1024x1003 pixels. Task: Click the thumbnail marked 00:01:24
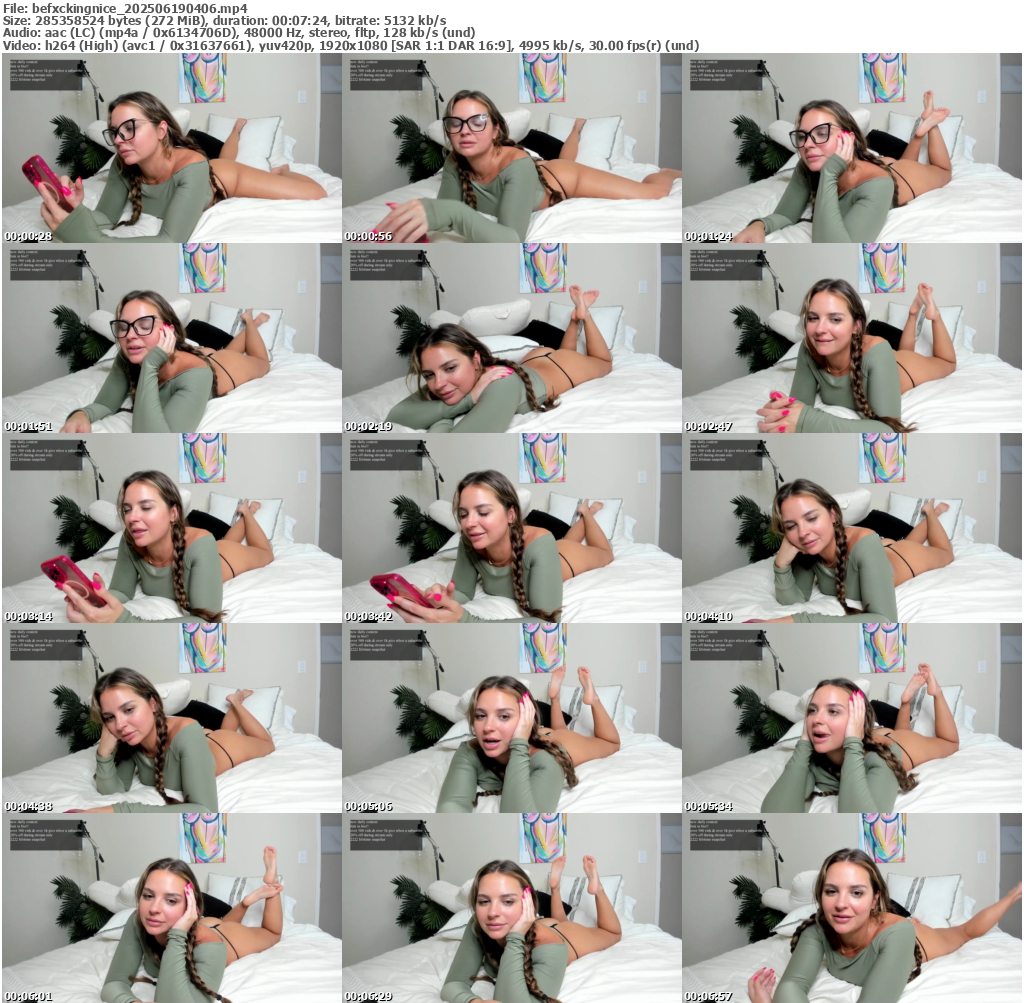coord(852,148)
